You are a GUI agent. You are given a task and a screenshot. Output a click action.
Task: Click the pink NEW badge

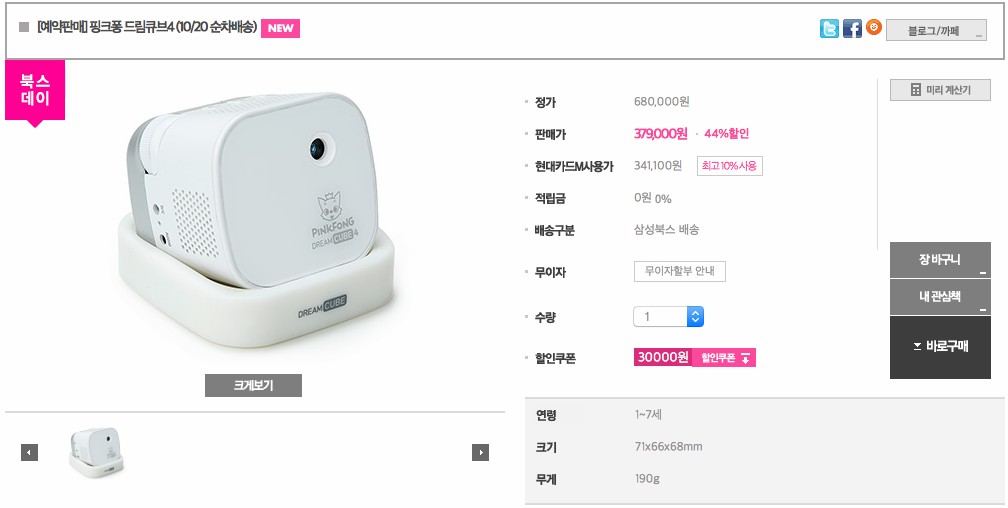pos(280,28)
